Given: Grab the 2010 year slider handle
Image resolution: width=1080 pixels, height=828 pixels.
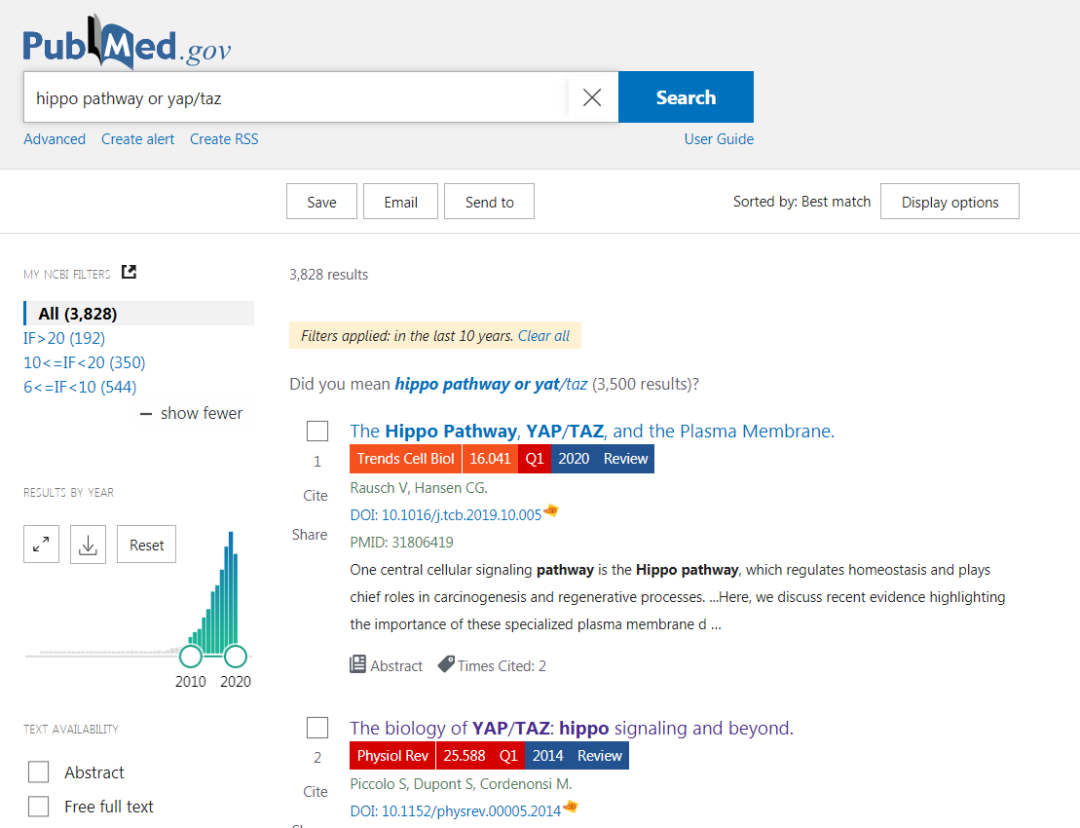Looking at the screenshot, I should pos(190,656).
